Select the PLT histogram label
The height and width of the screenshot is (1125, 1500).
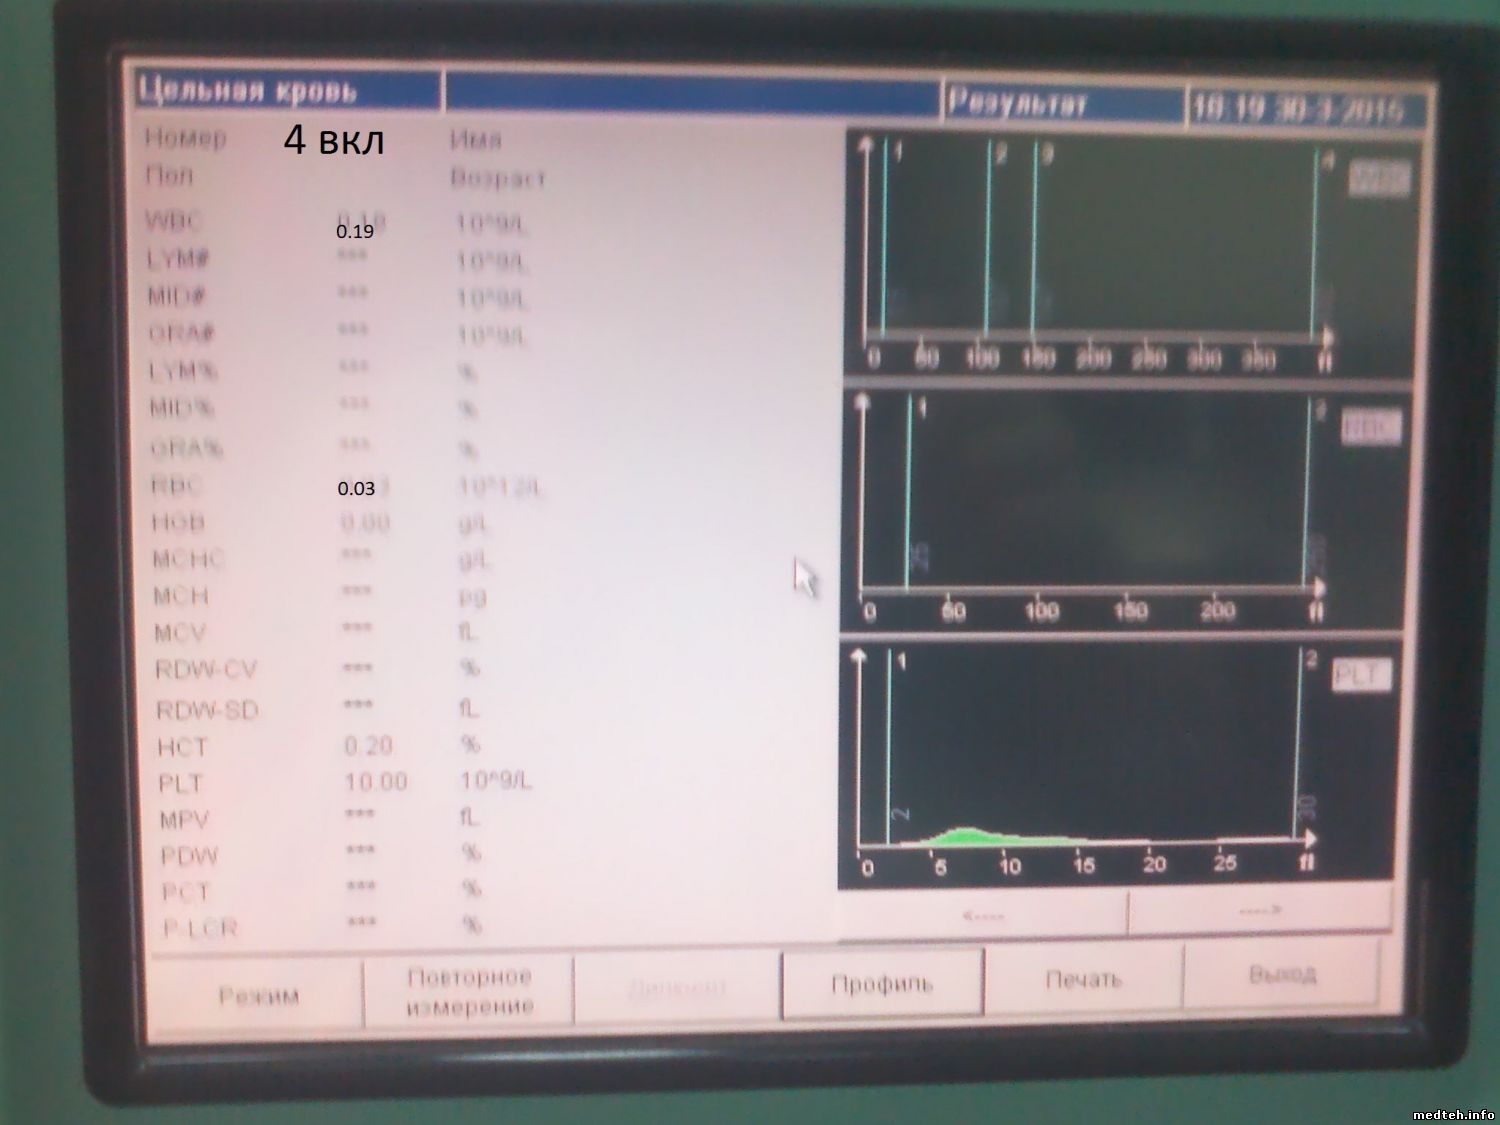coord(1360,676)
